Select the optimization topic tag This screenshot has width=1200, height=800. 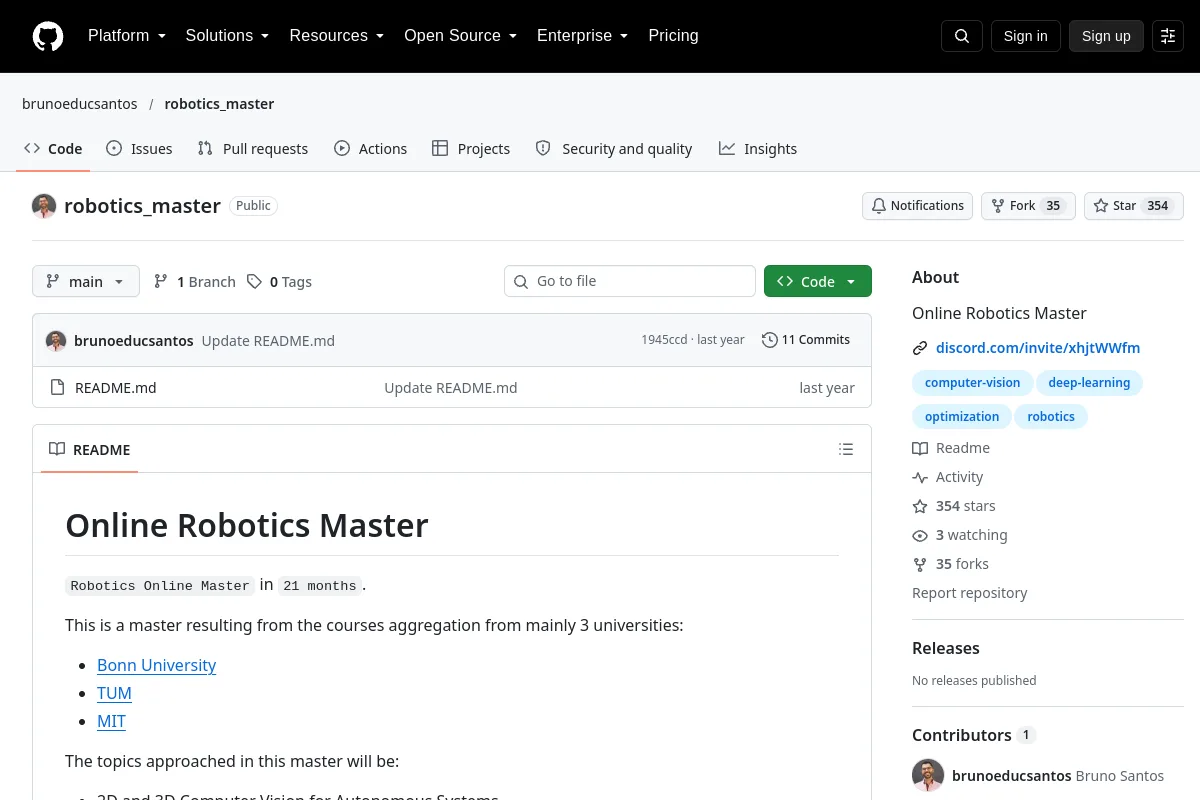[x=962, y=417]
